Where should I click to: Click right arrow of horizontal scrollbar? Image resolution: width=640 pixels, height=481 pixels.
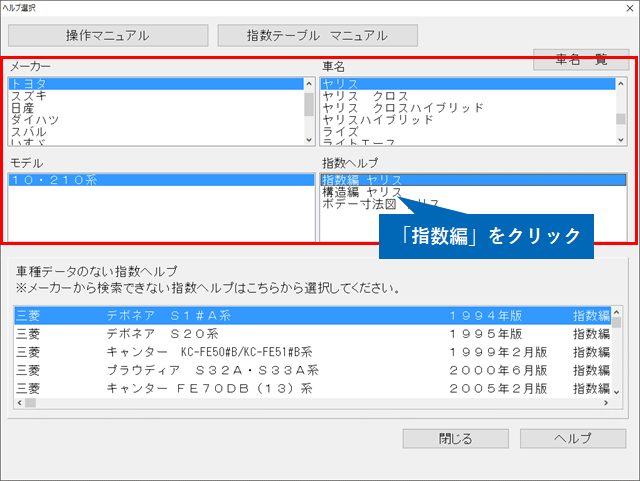(608, 403)
